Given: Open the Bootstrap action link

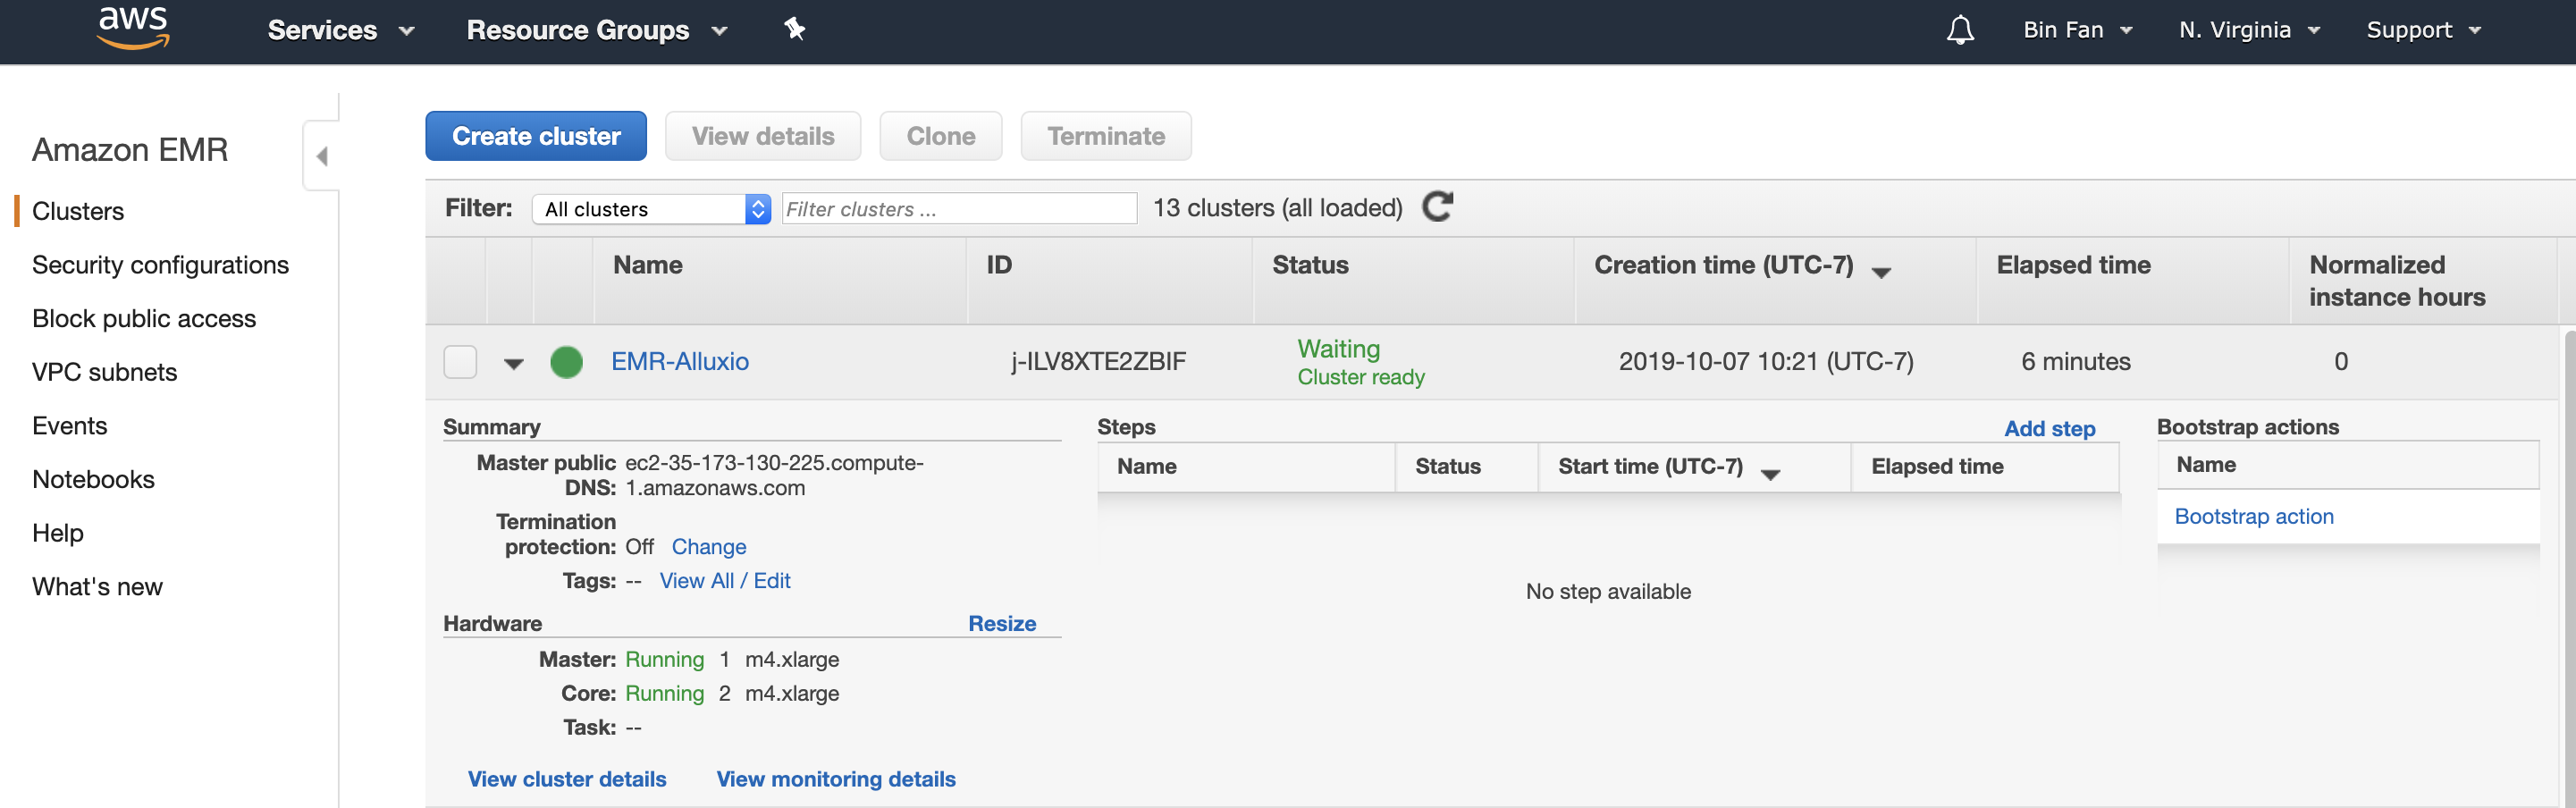Looking at the screenshot, I should pos(2254,516).
